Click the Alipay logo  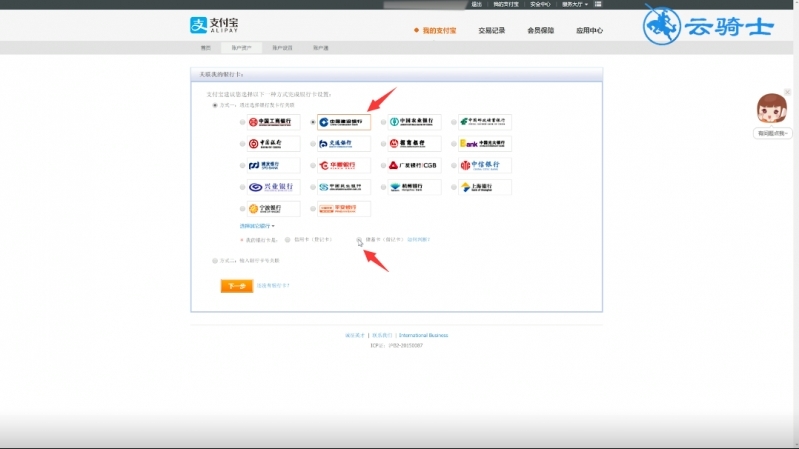[214, 24]
